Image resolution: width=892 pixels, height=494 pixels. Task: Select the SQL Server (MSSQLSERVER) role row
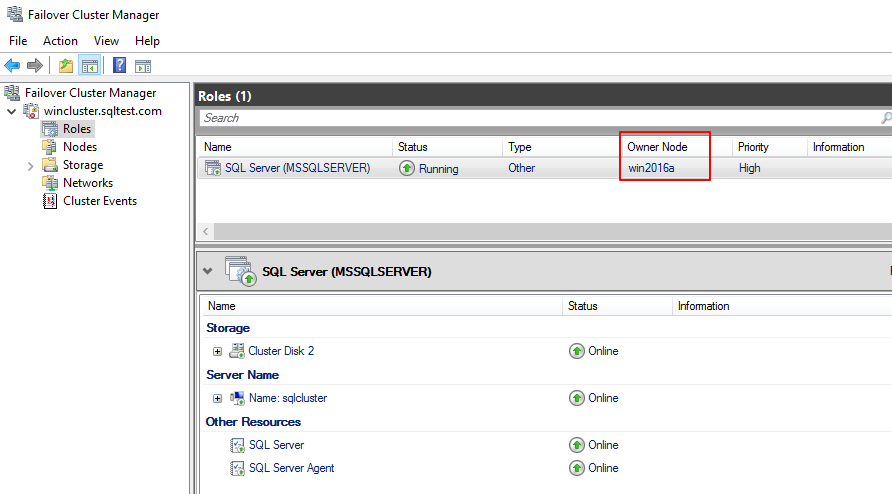coord(545,168)
